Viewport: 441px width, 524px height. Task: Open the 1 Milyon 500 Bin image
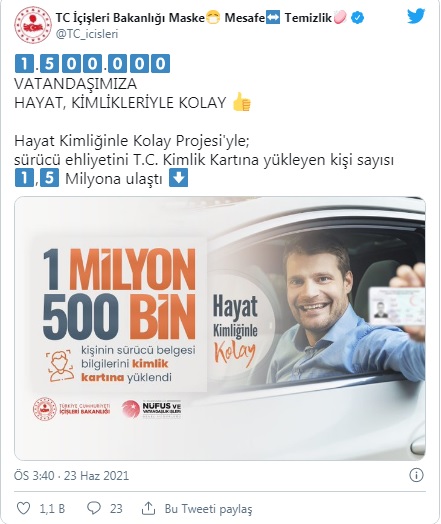coord(220,328)
